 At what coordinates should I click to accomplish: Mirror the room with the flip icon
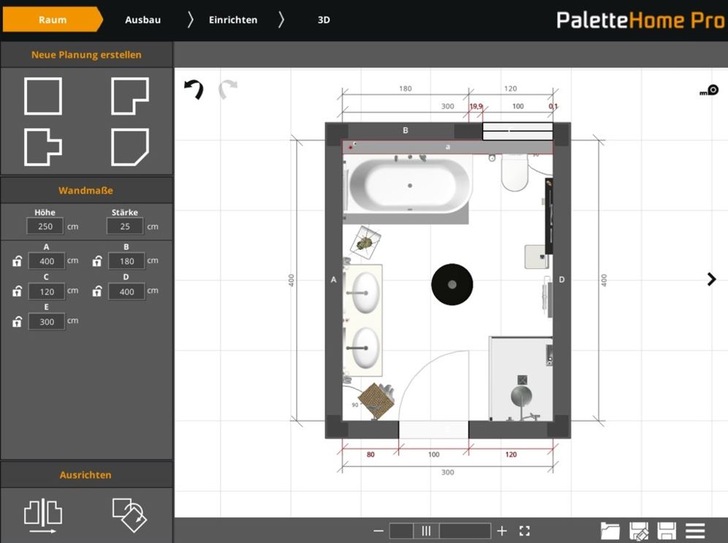(x=43, y=513)
